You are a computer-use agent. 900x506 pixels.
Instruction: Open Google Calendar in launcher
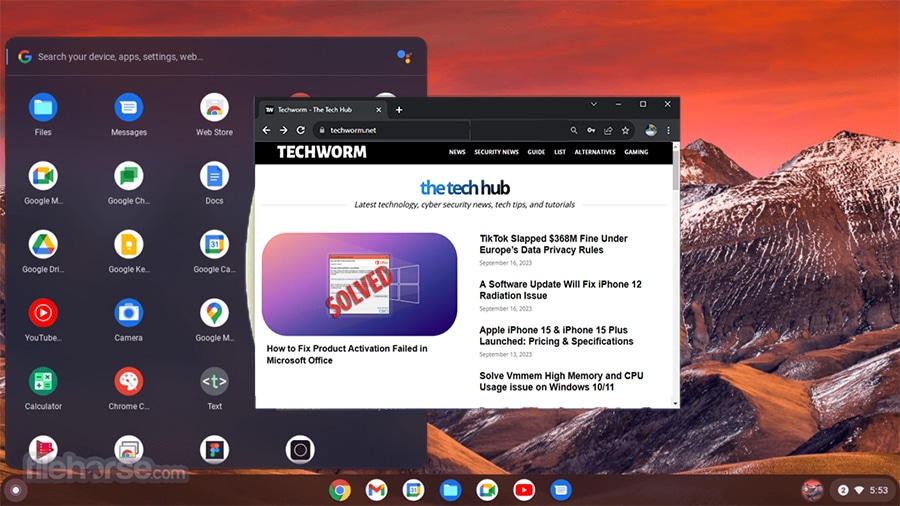214,245
